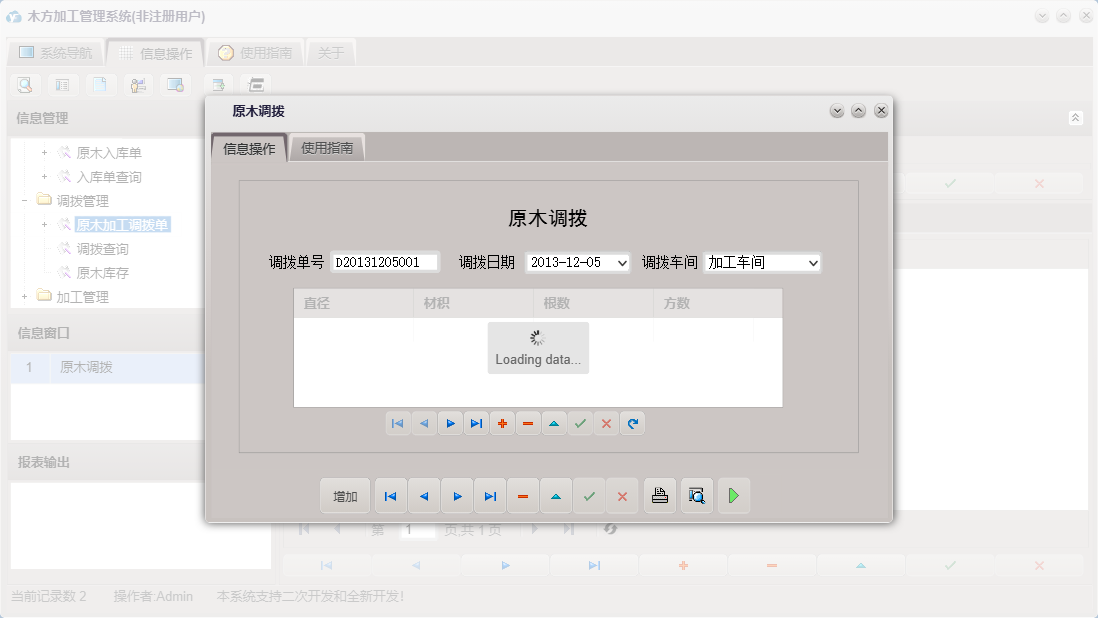Add a detail row with the plus icon
The height and width of the screenshot is (618, 1098).
[502, 423]
